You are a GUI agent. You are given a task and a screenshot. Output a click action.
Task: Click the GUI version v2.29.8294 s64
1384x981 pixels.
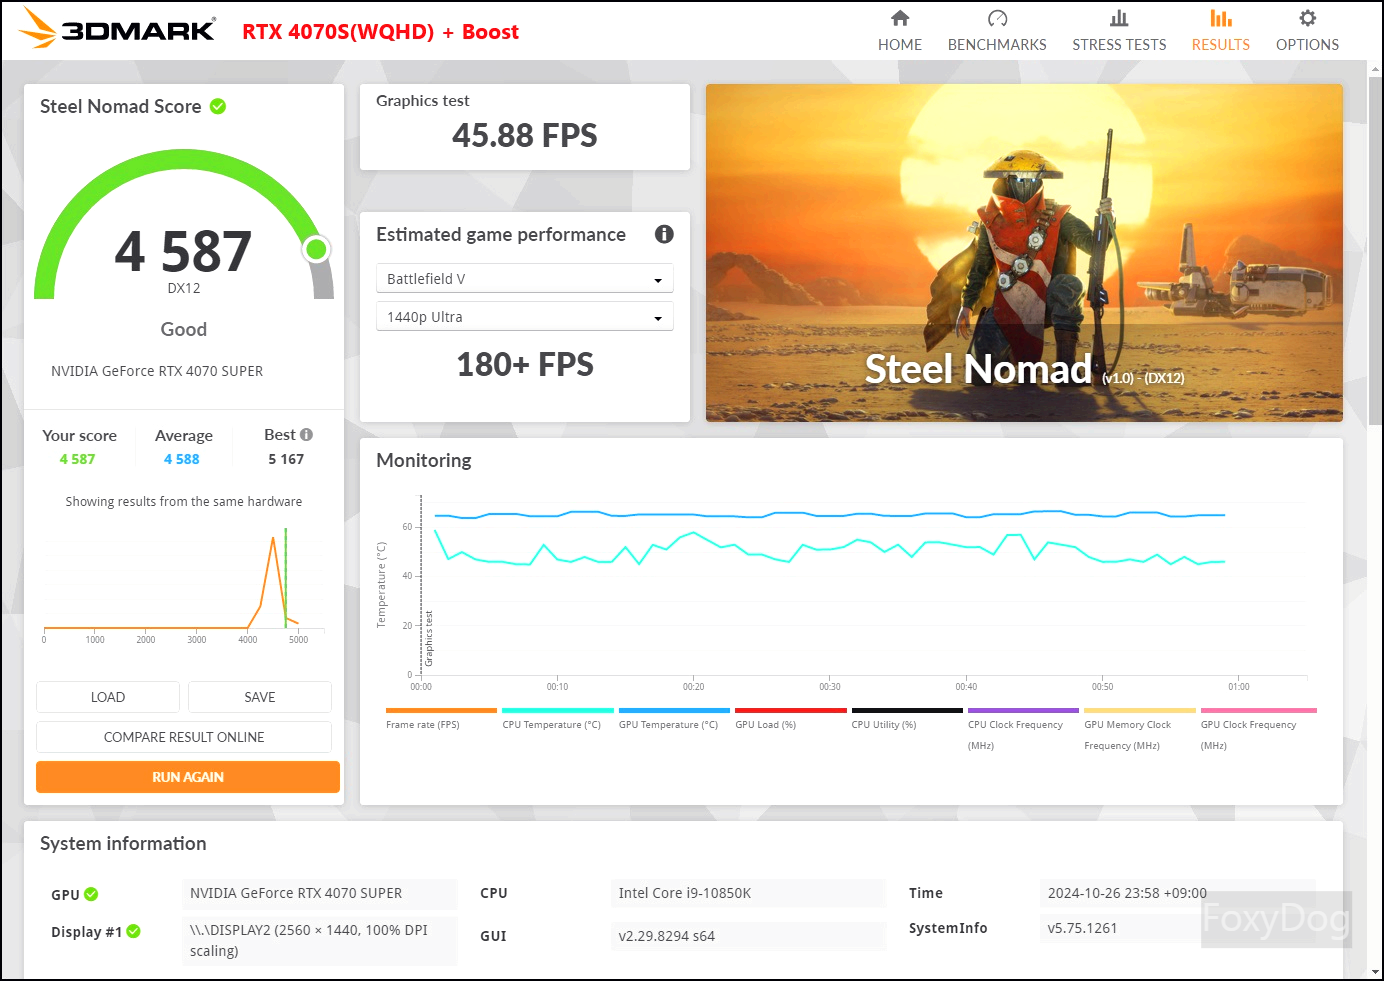point(747,936)
